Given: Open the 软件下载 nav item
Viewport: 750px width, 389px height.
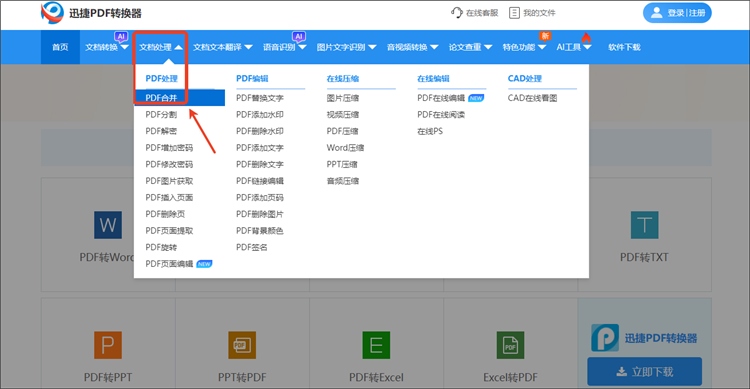Looking at the screenshot, I should 624,47.
